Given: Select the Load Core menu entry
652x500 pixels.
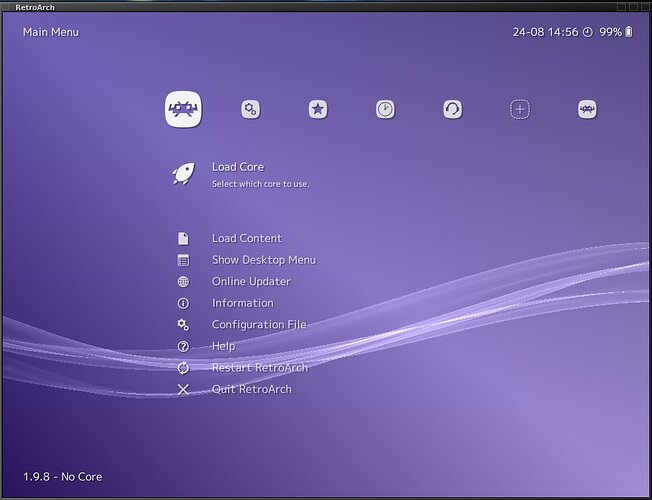Looking at the screenshot, I should pos(238,167).
